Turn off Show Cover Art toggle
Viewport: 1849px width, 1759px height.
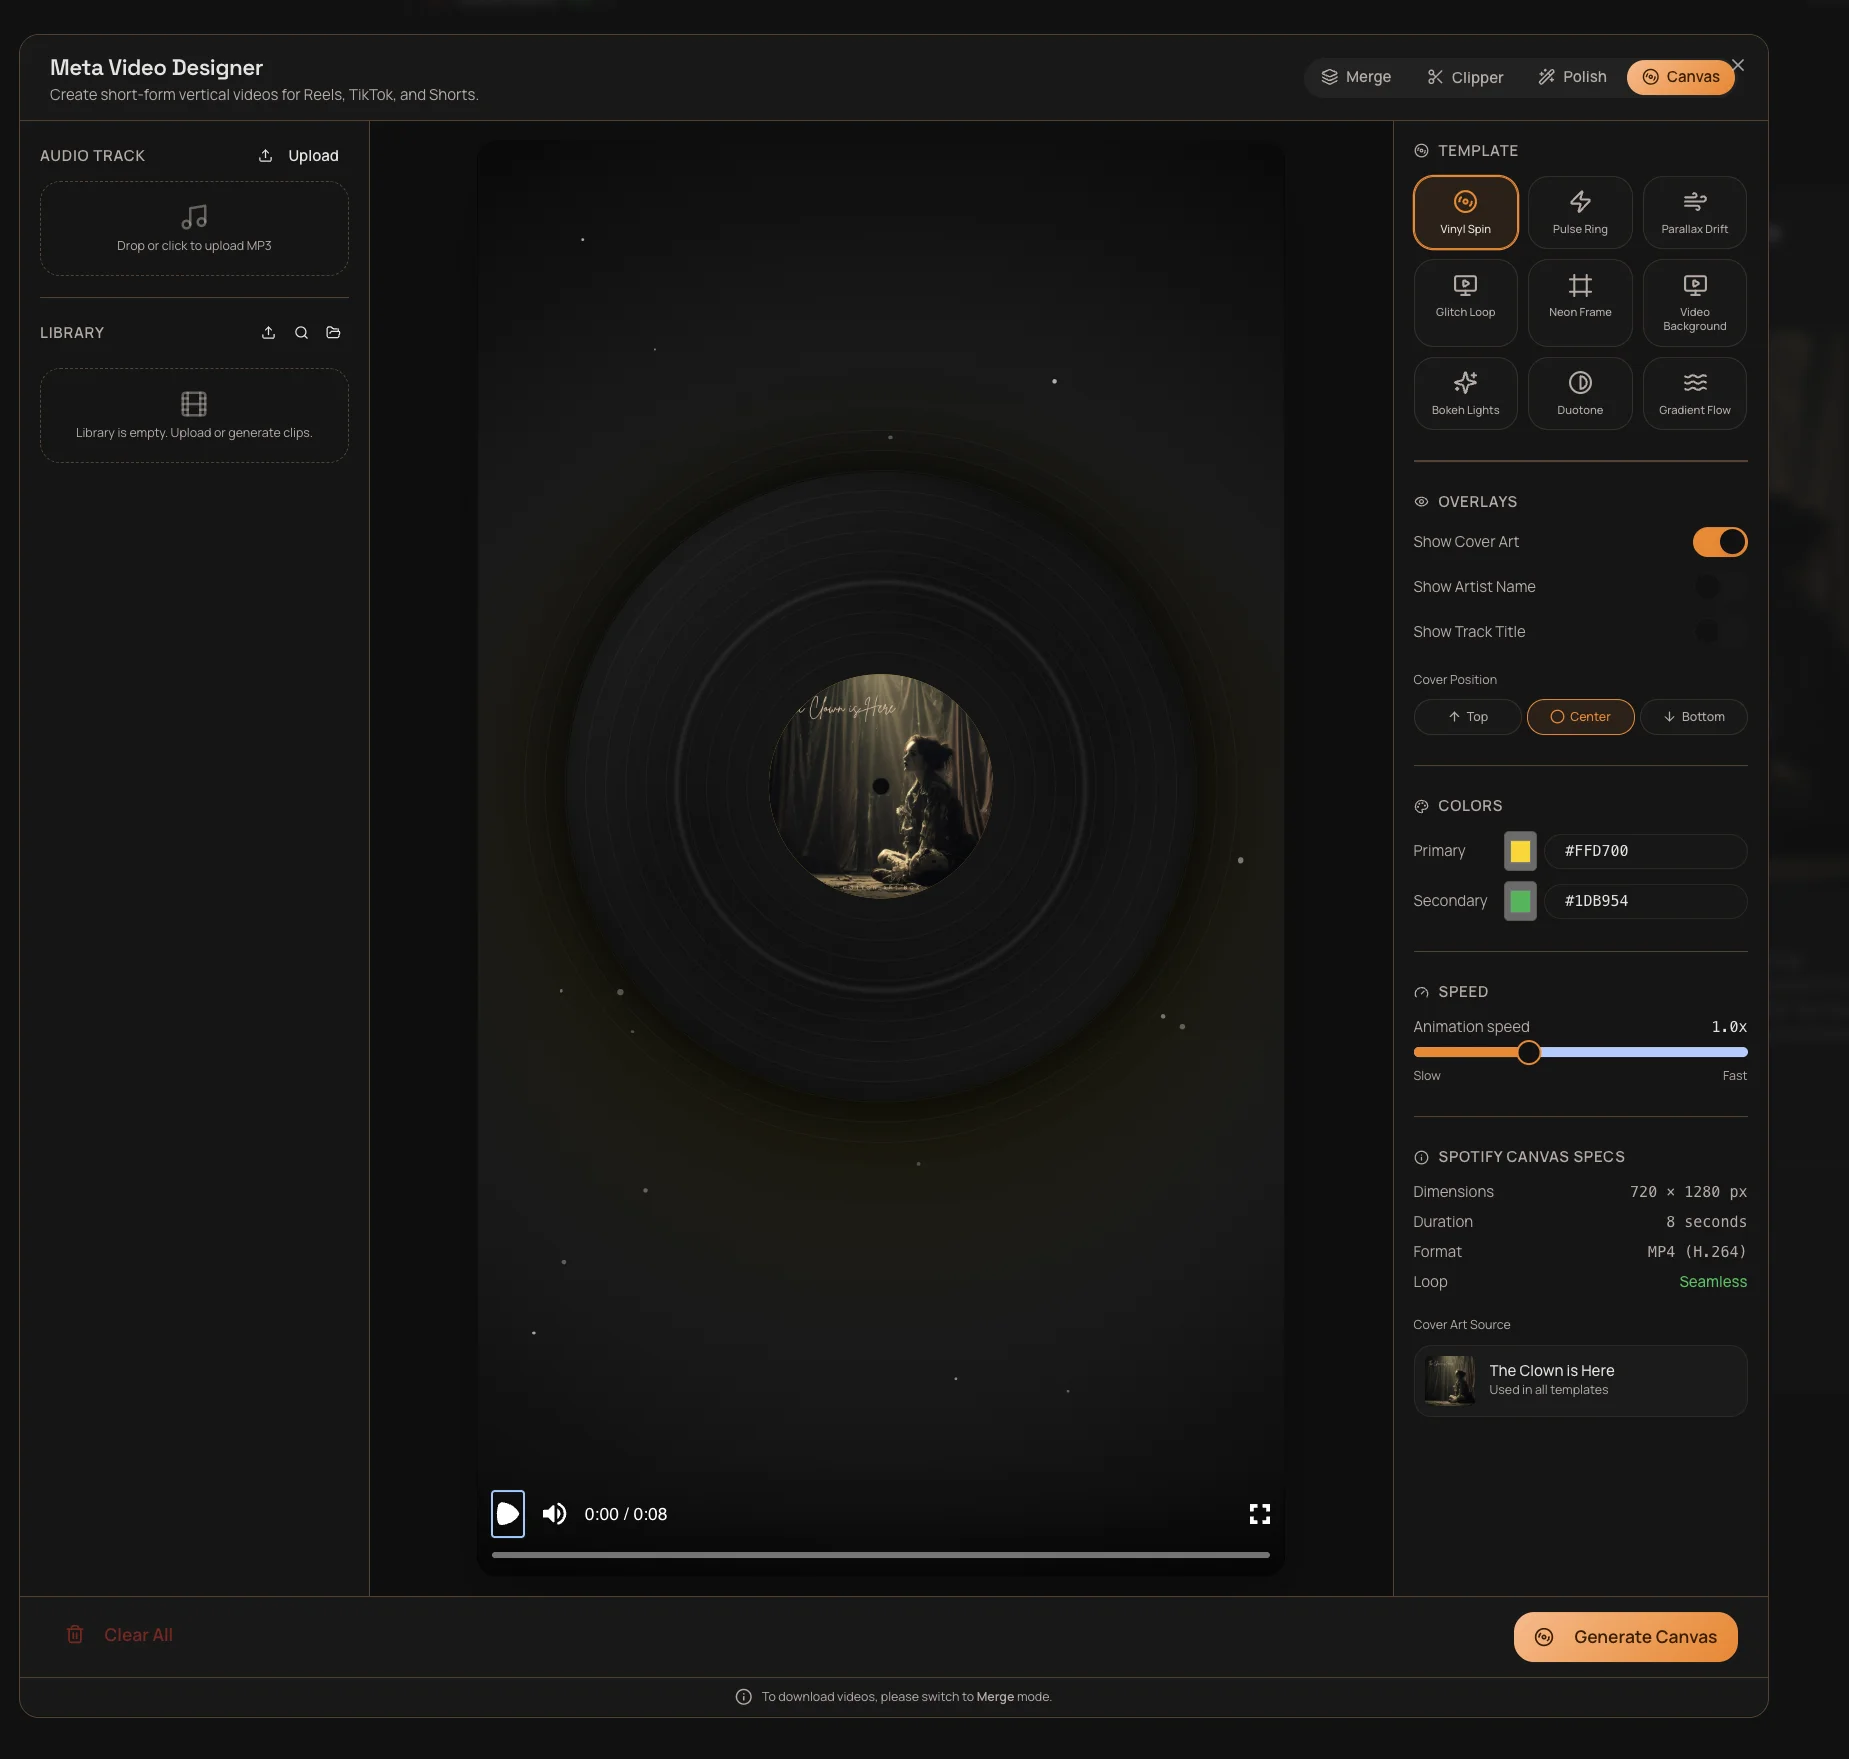pyautogui.click(x=1720, y=542)
